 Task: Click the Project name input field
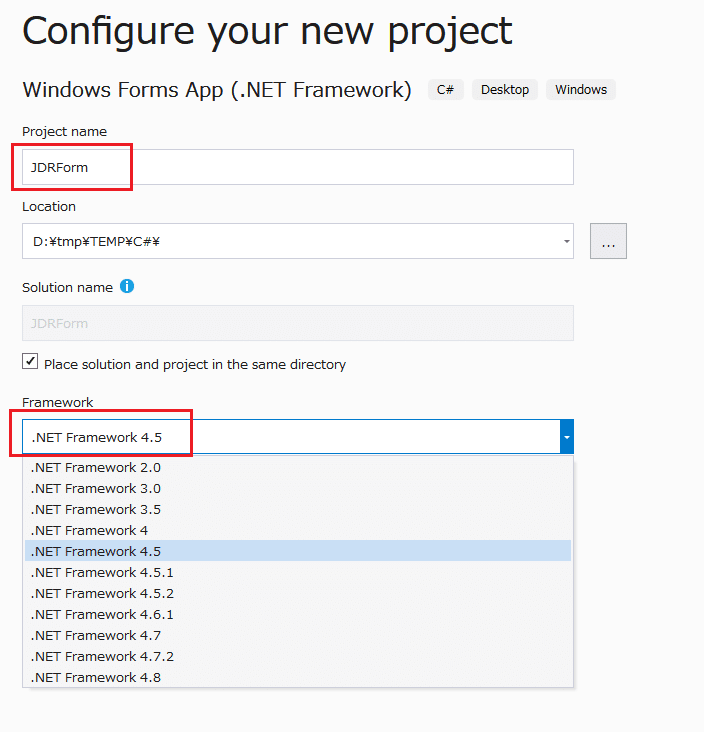pos(297,167)
